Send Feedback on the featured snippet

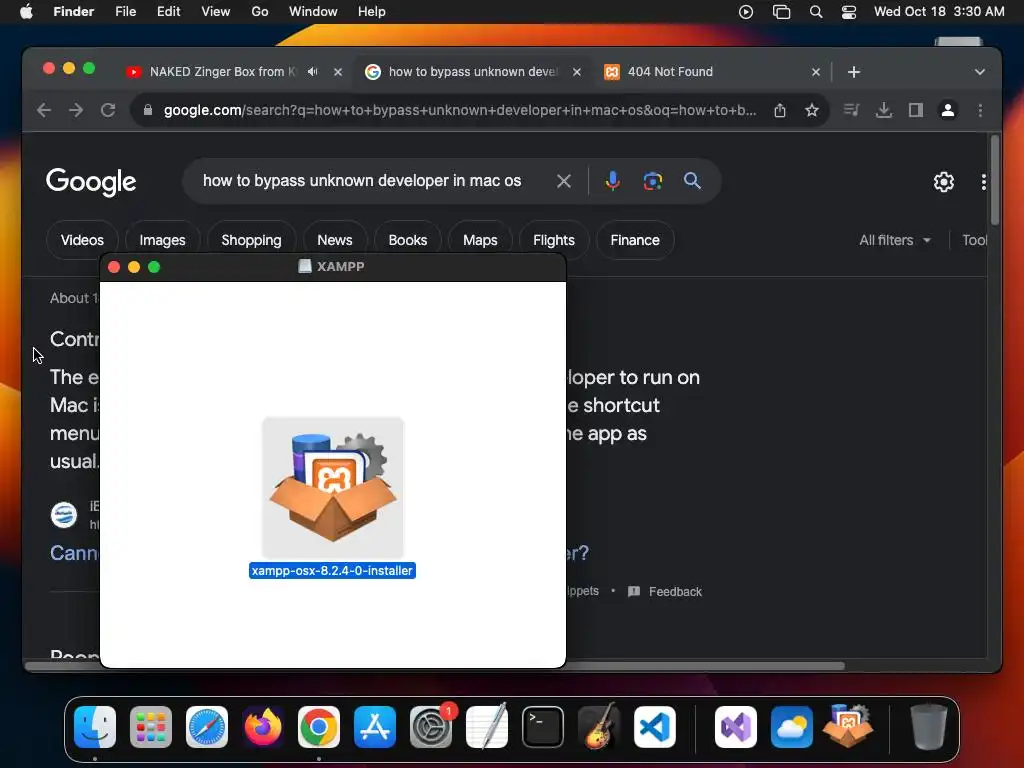coord(665,592)
